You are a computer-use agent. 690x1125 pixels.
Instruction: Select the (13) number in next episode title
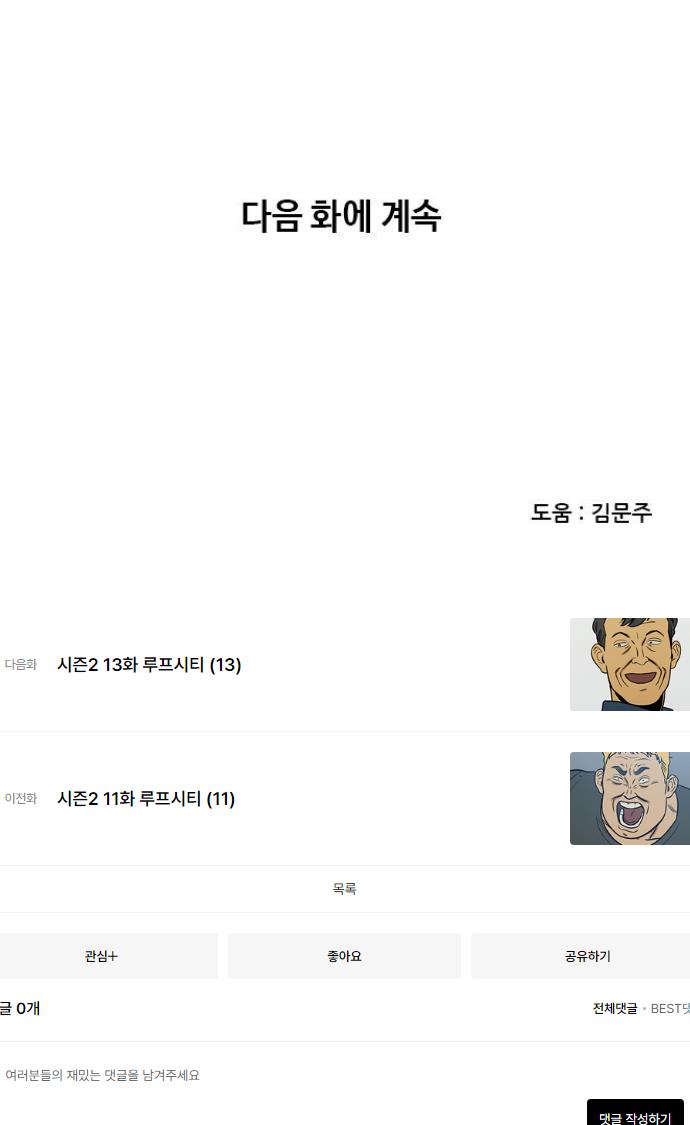pos(225,664)
